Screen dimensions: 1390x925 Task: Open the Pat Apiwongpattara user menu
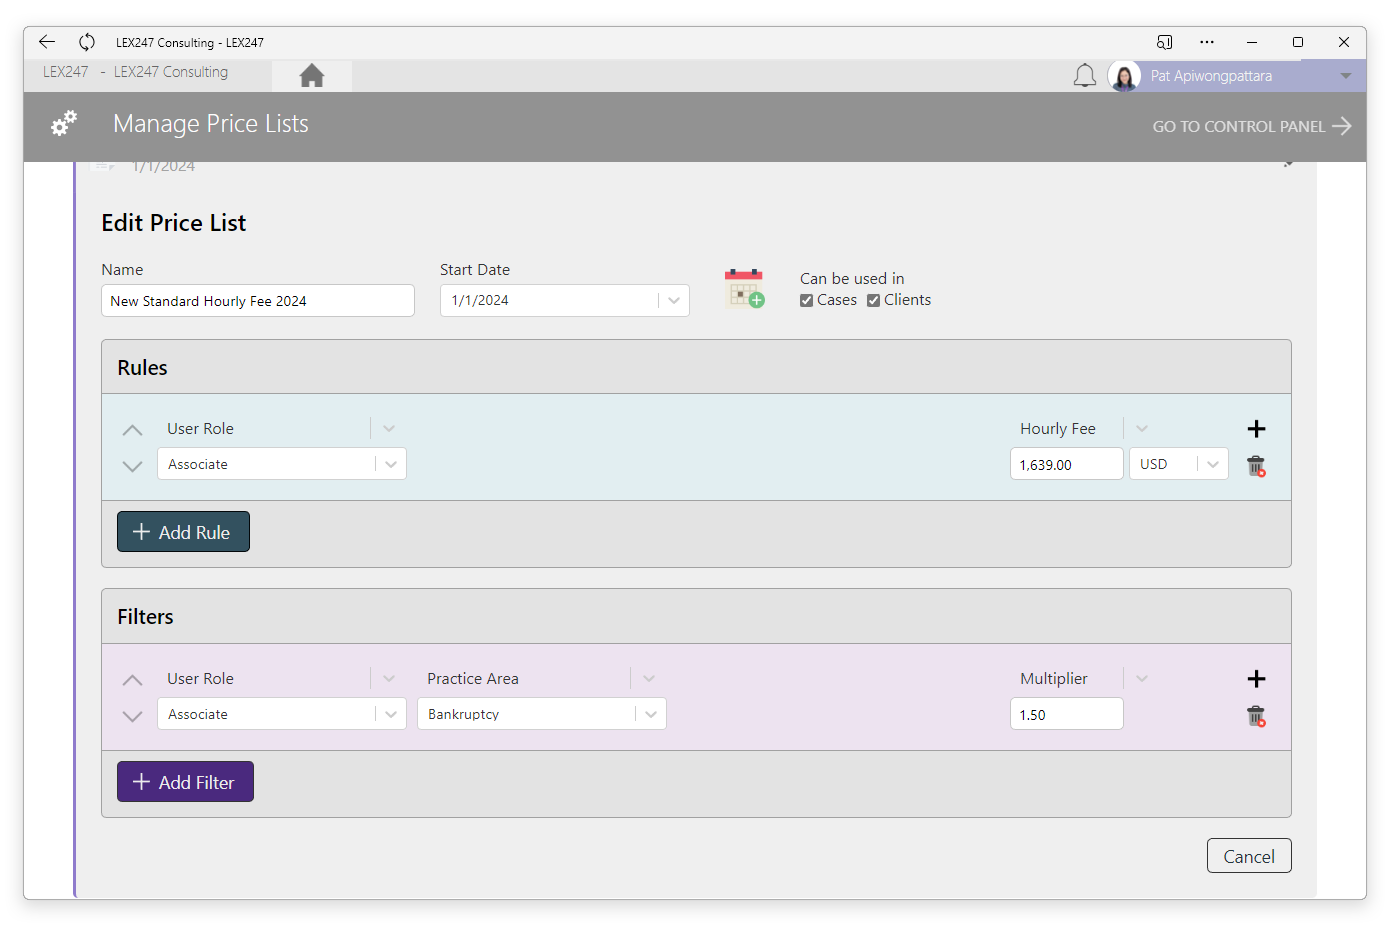(1236, 76)
